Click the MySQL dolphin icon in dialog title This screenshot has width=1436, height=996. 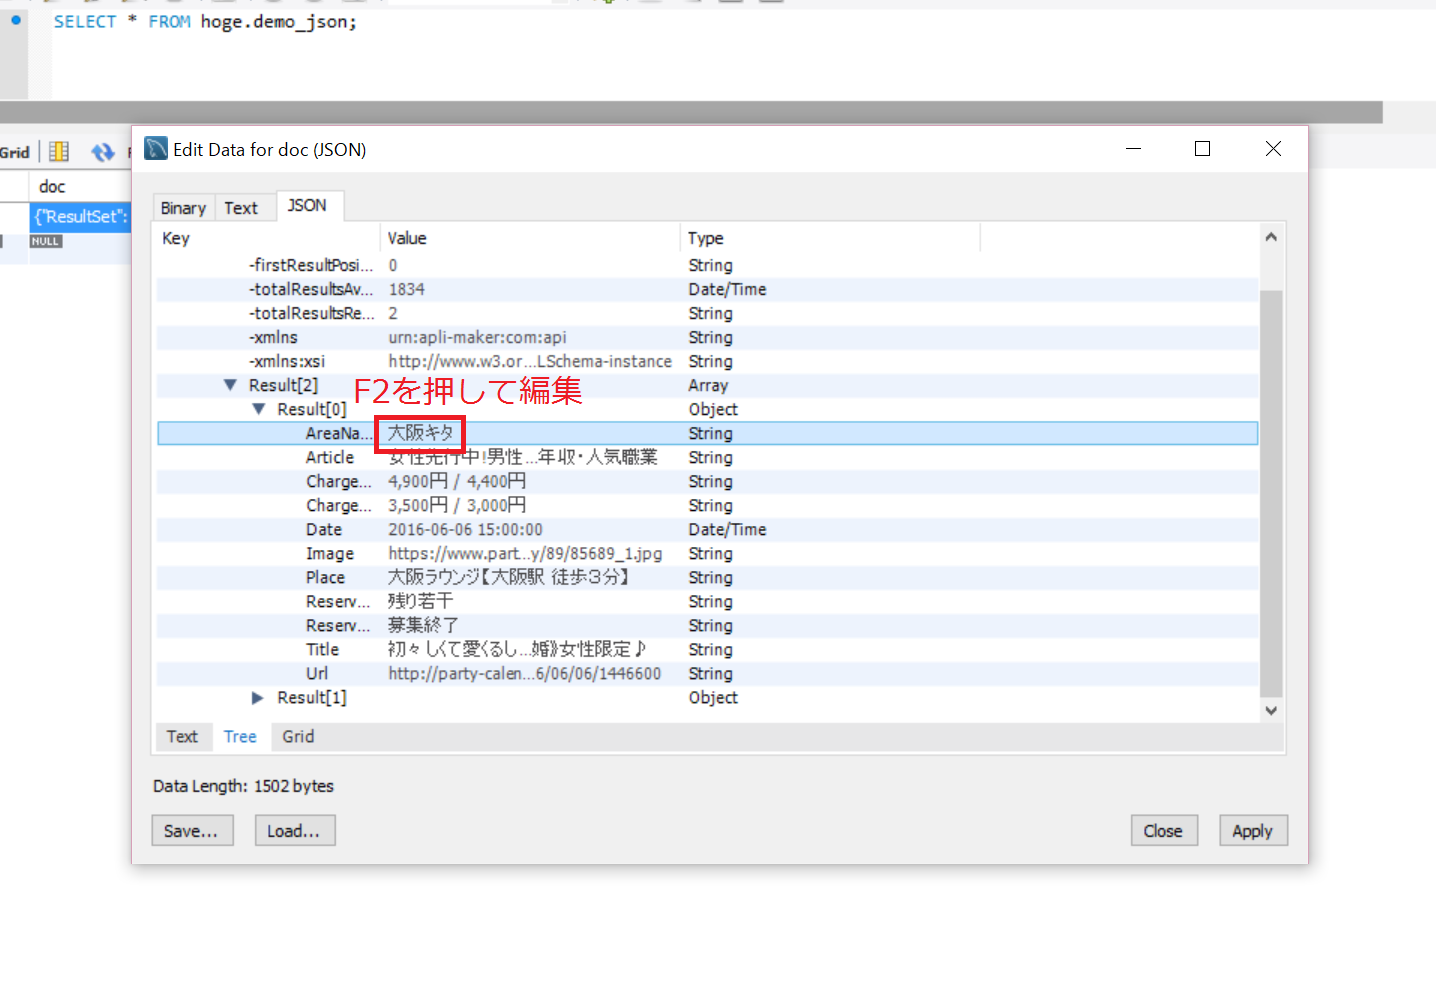coord(156,149)
